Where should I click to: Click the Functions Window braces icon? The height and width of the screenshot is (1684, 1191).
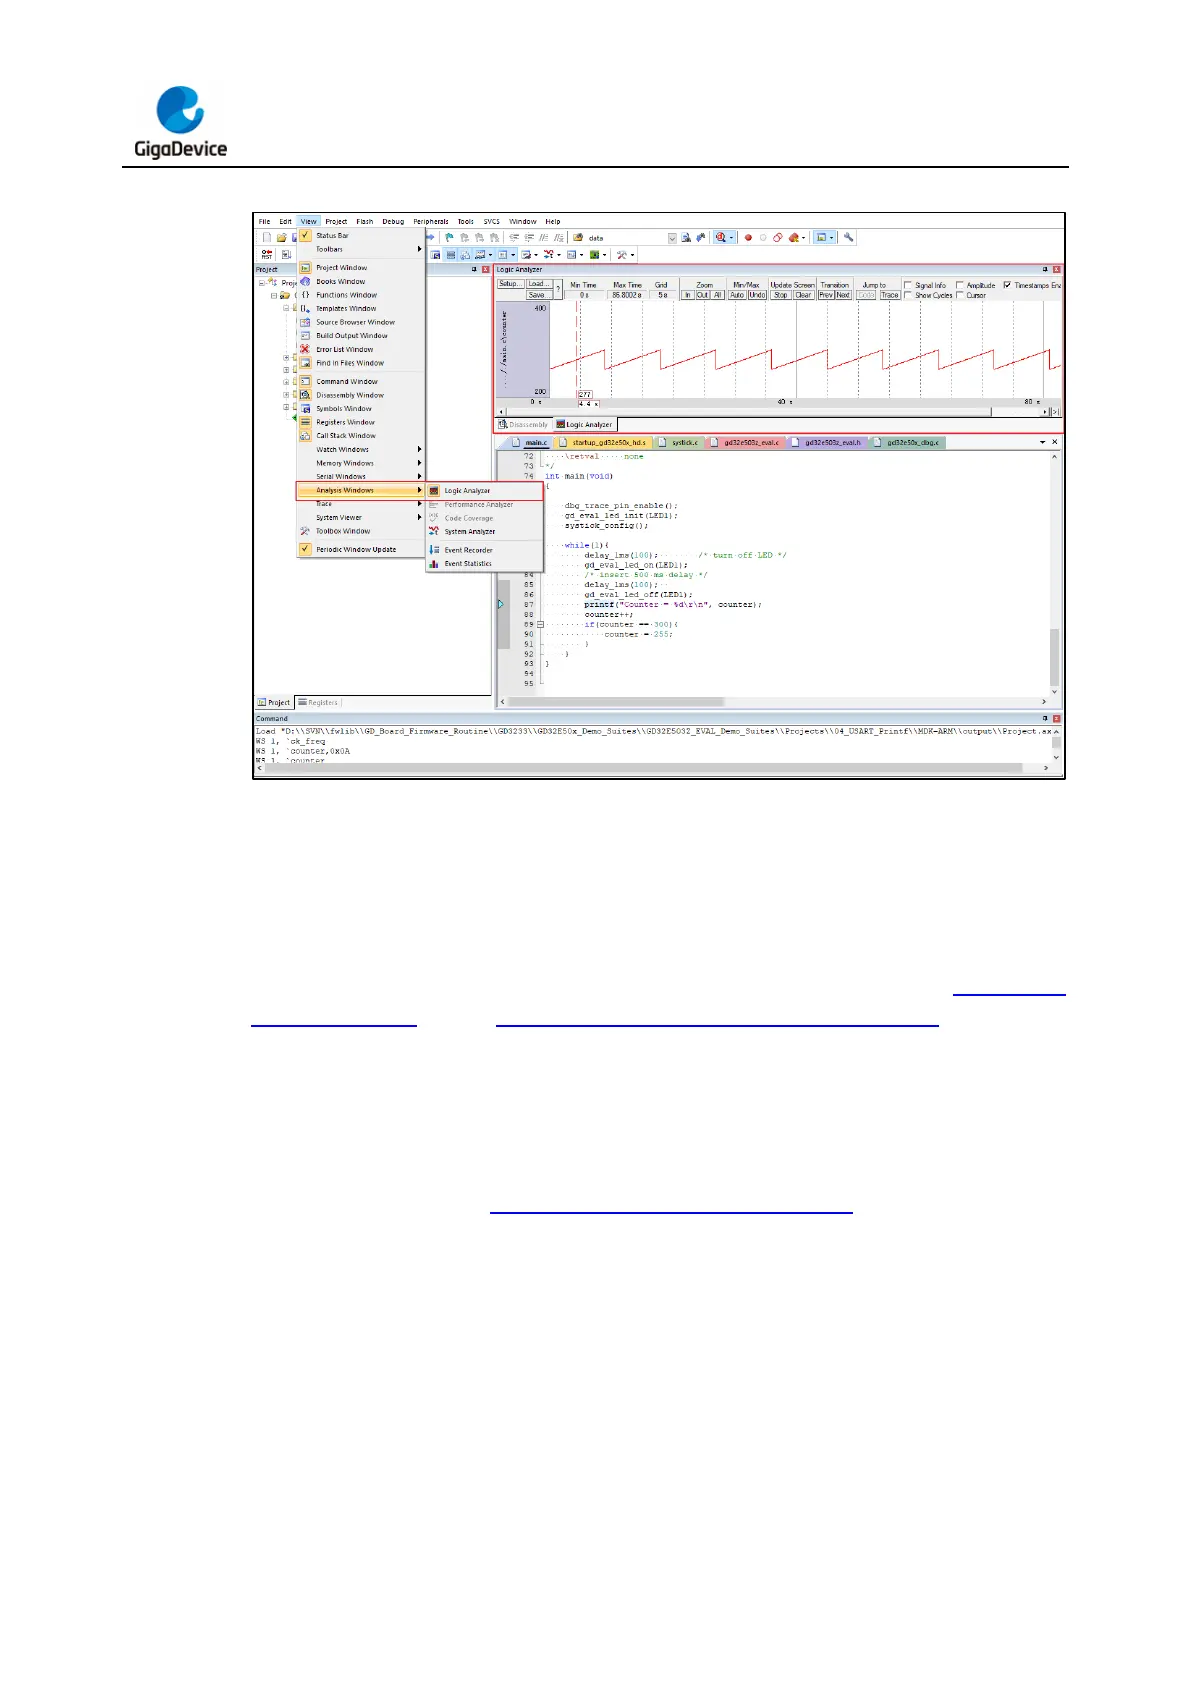[x=306, y=295]
